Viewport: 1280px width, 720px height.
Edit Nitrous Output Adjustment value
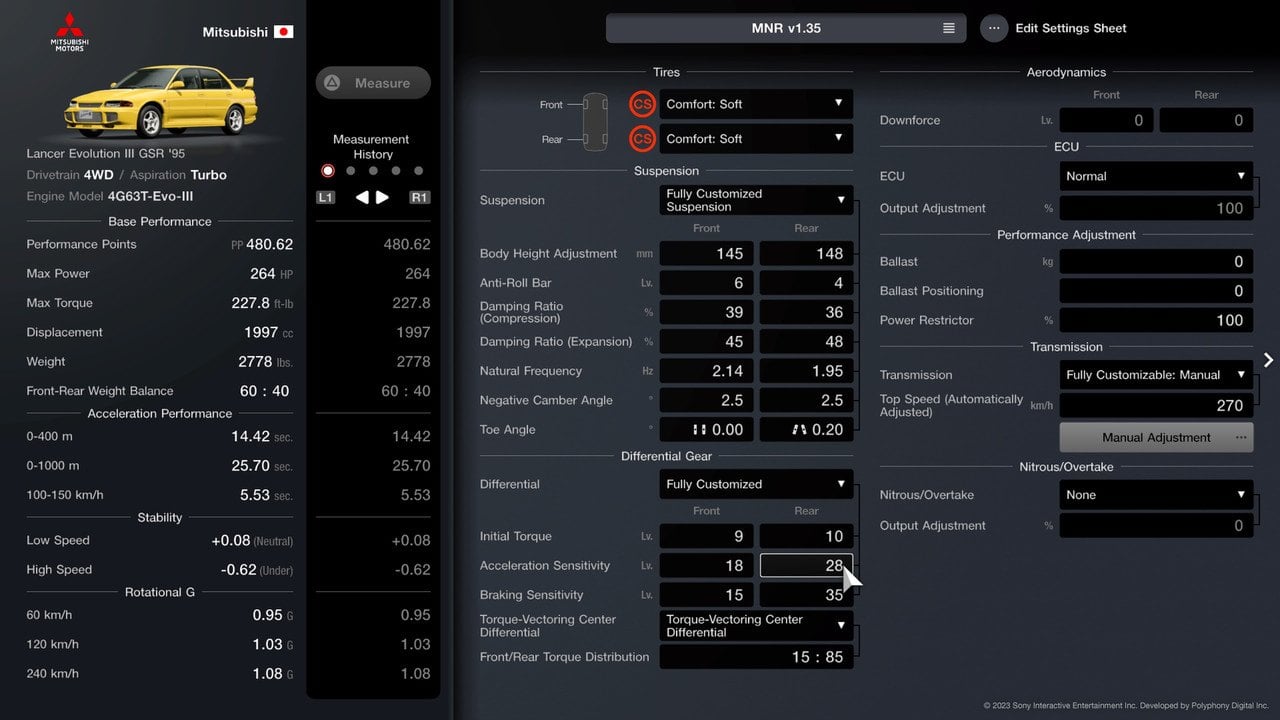[x=1156, y=526]
